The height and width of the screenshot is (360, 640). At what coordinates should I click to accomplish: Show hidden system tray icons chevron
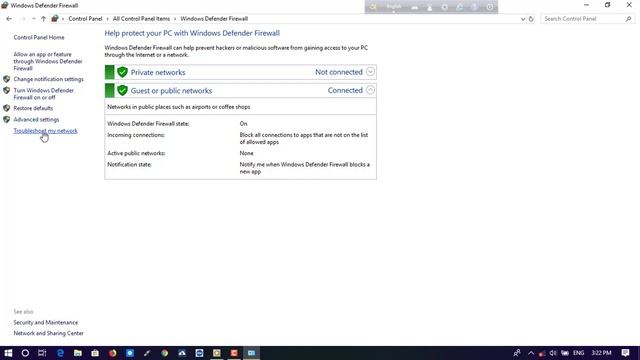(531, 353)
